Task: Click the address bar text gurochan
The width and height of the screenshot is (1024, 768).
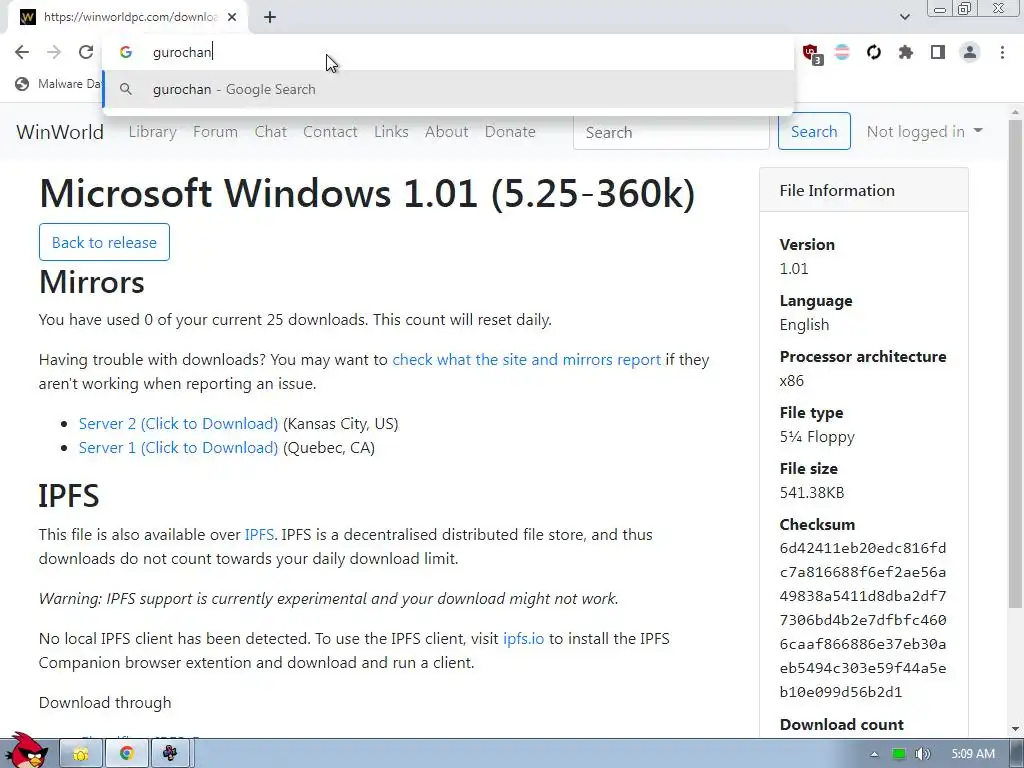Action: click(182, 52)
